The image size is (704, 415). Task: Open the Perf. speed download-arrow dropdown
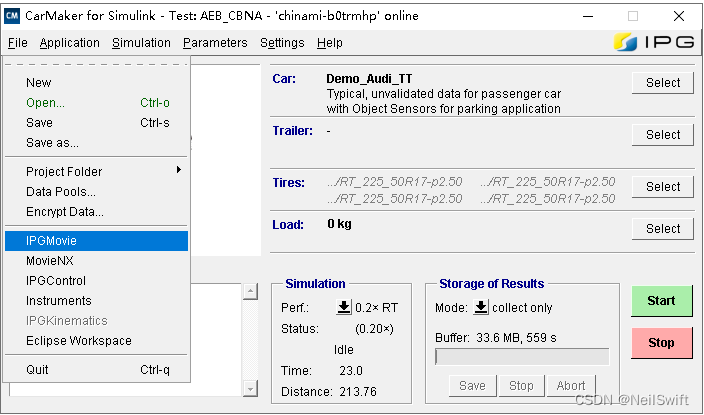[x=343, y=308]
